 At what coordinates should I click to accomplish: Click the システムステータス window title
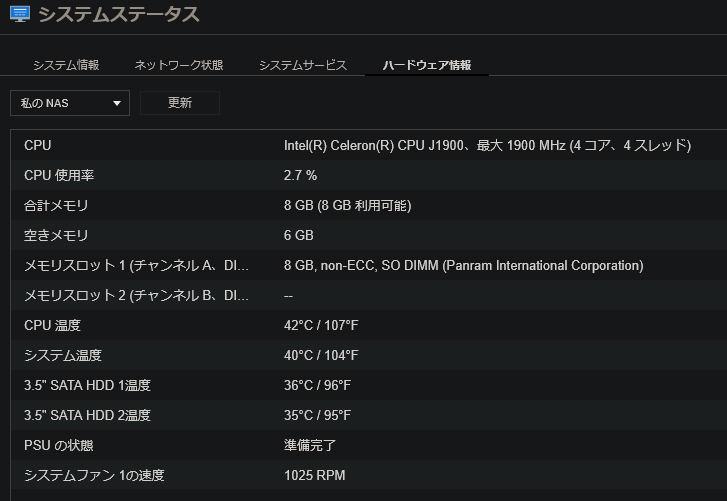tap(119, 14)
